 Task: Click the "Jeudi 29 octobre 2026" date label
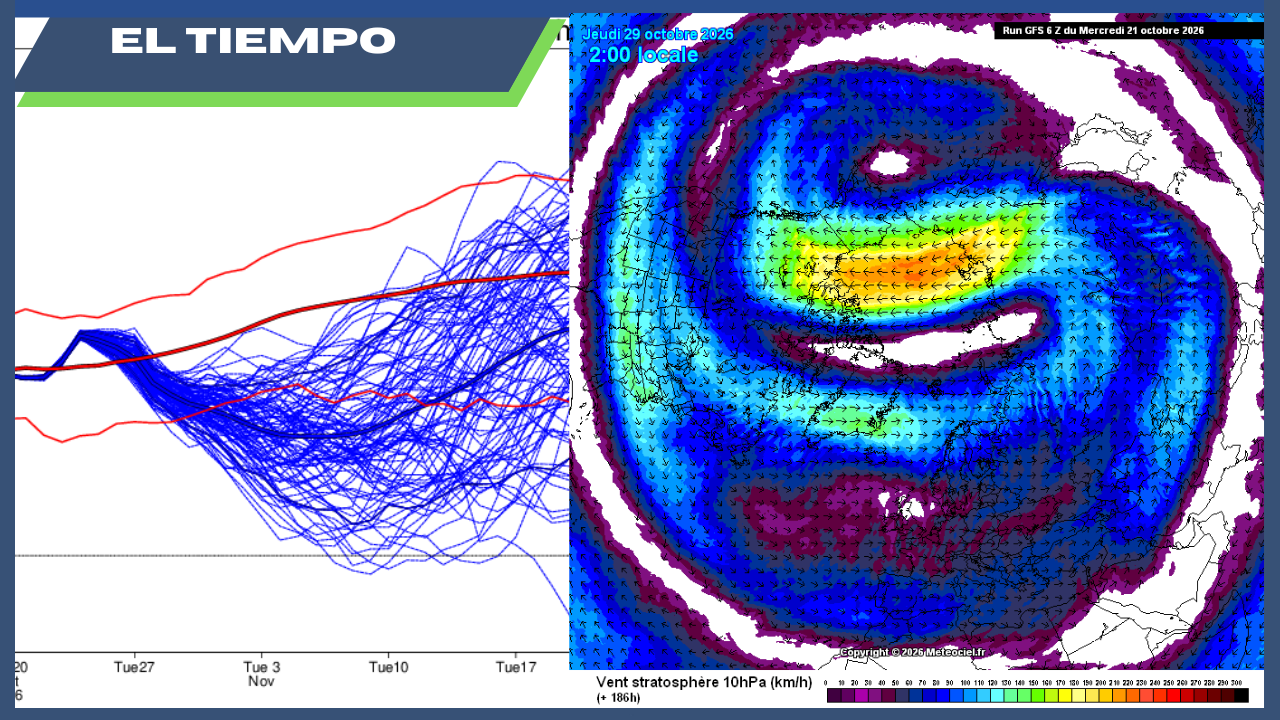658,34
